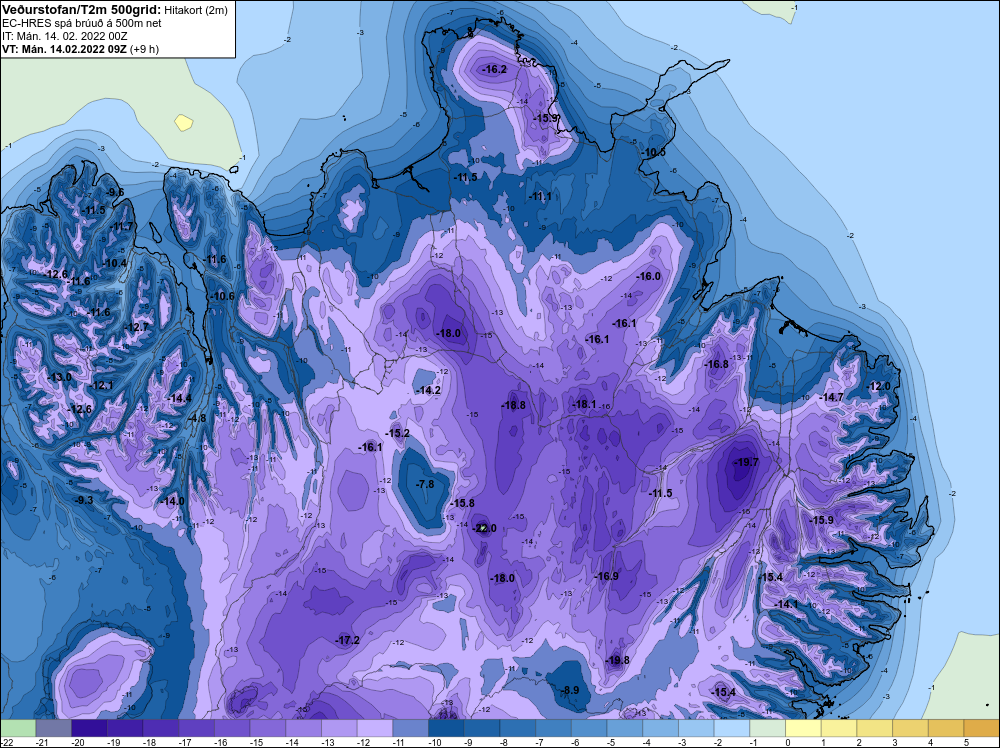1000x748 pixels.
Task: Pick the legend swatch above the -11 label
Action: (411, 728)
